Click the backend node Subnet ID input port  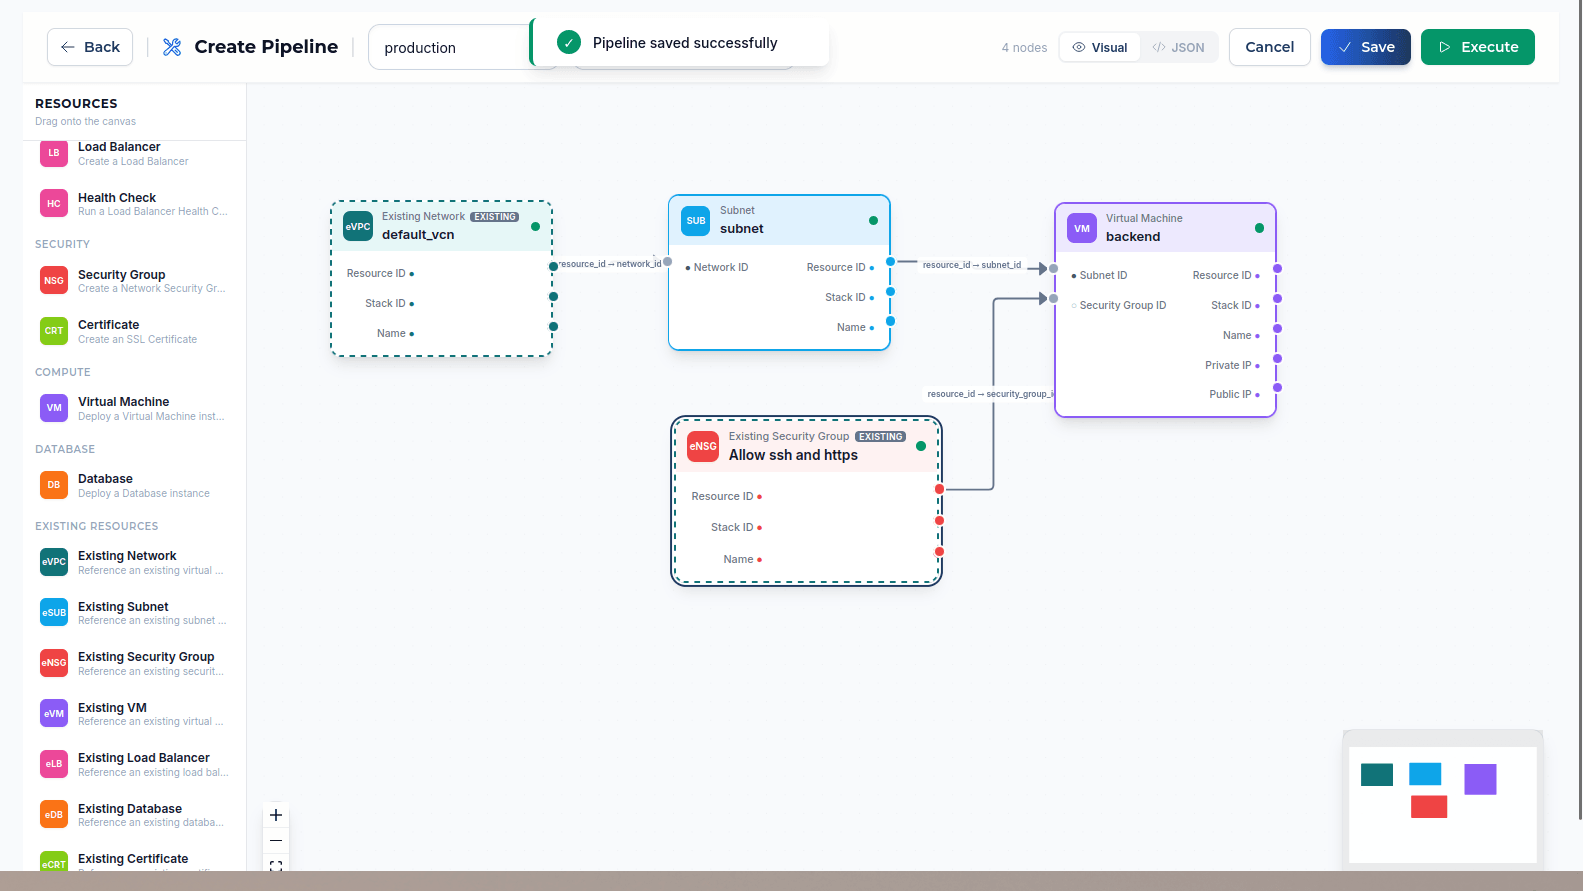(x=1054, y=269)
